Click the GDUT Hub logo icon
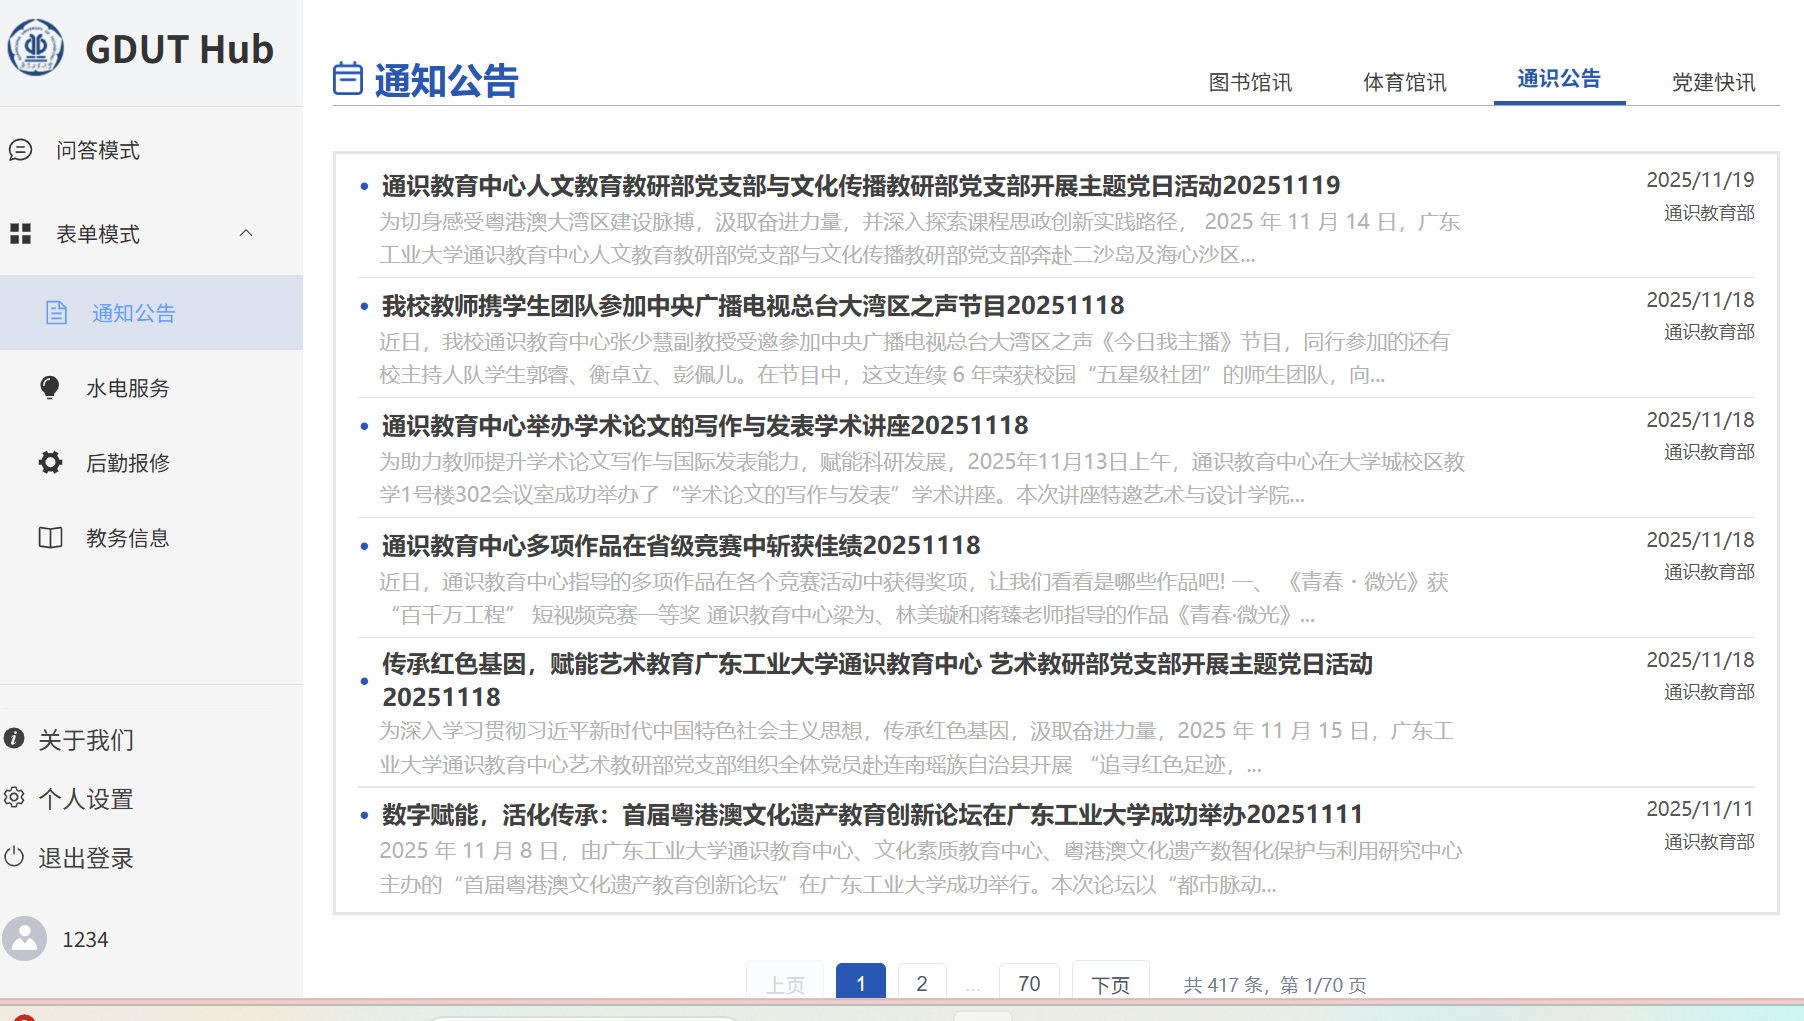1804x1021 pixels. click(36, 48)
